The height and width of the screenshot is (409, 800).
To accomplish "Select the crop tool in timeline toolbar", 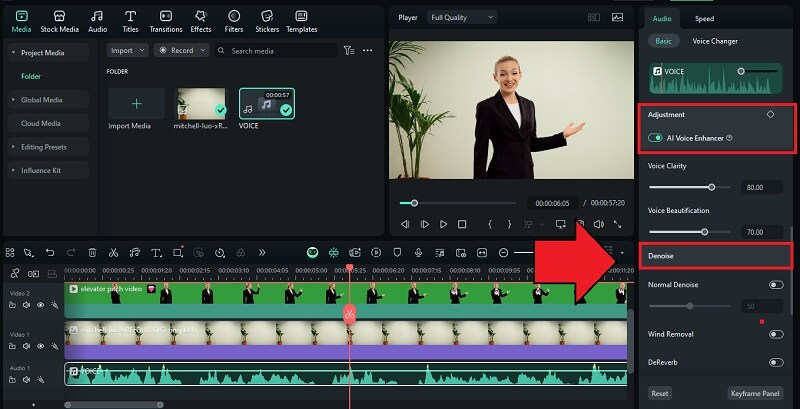I will click(178, 252).
